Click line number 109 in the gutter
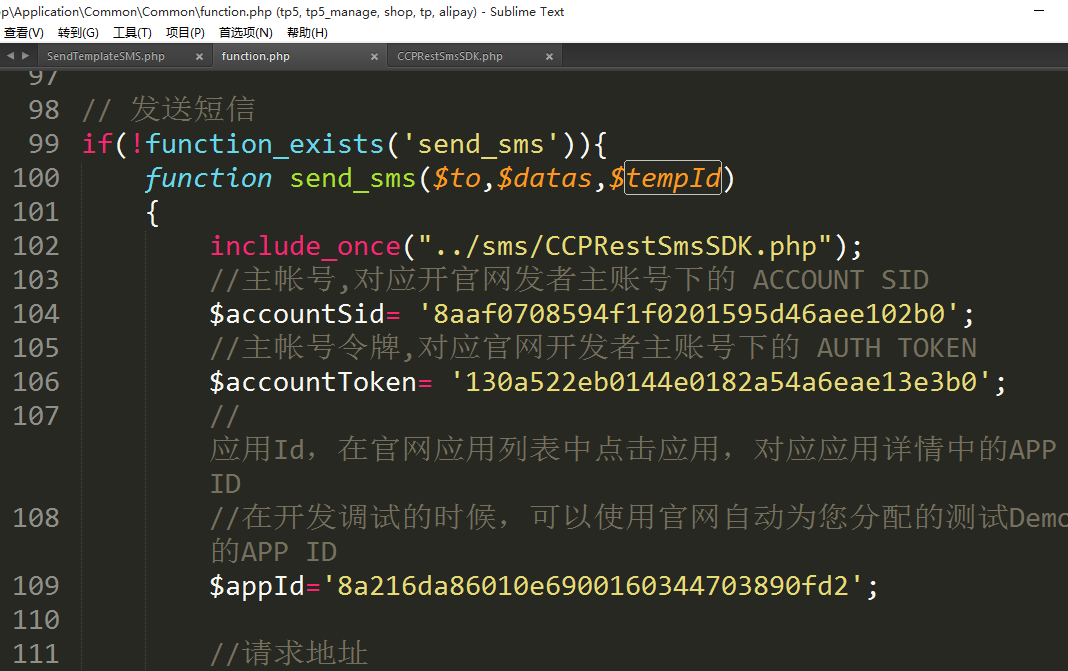Image resolution: width=1068 pixels, height=671 pixels. 36,586
